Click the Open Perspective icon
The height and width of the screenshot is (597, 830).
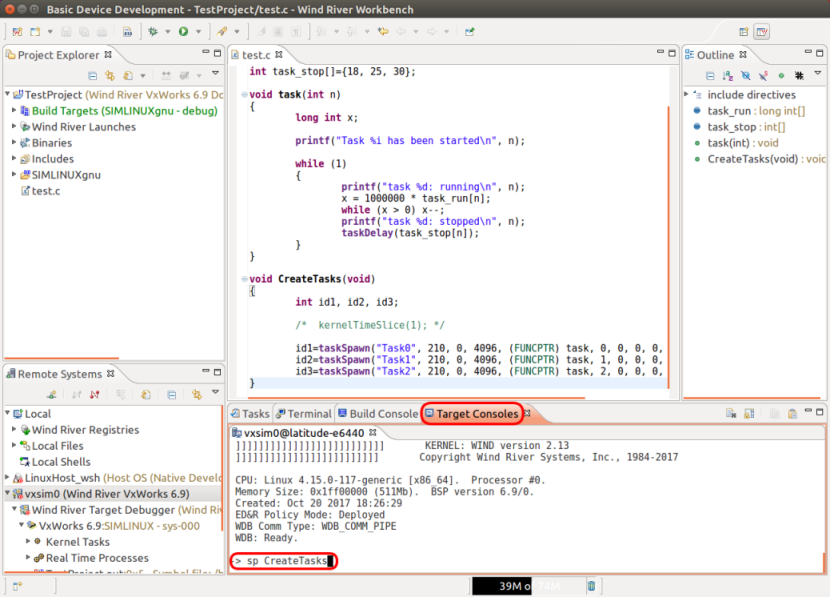(x=744, y=32)
